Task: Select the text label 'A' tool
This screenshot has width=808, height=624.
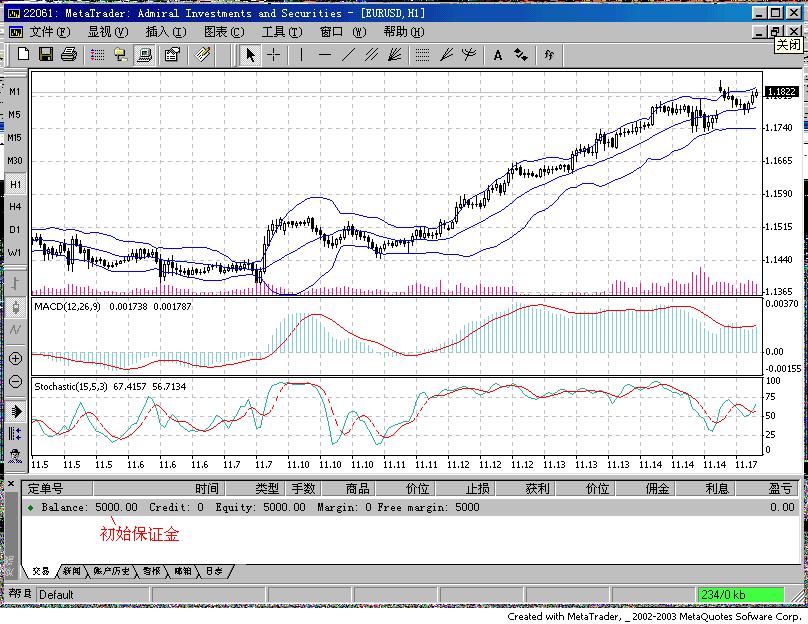Action: (498, 55)
